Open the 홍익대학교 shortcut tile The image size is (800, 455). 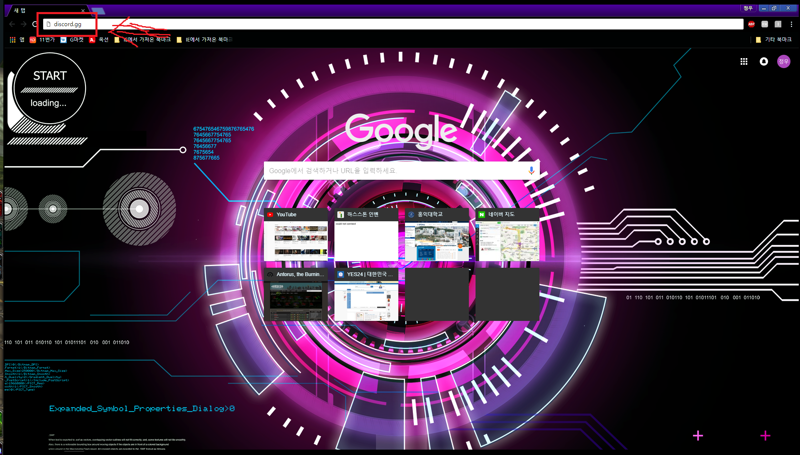[x=437, y=235]
